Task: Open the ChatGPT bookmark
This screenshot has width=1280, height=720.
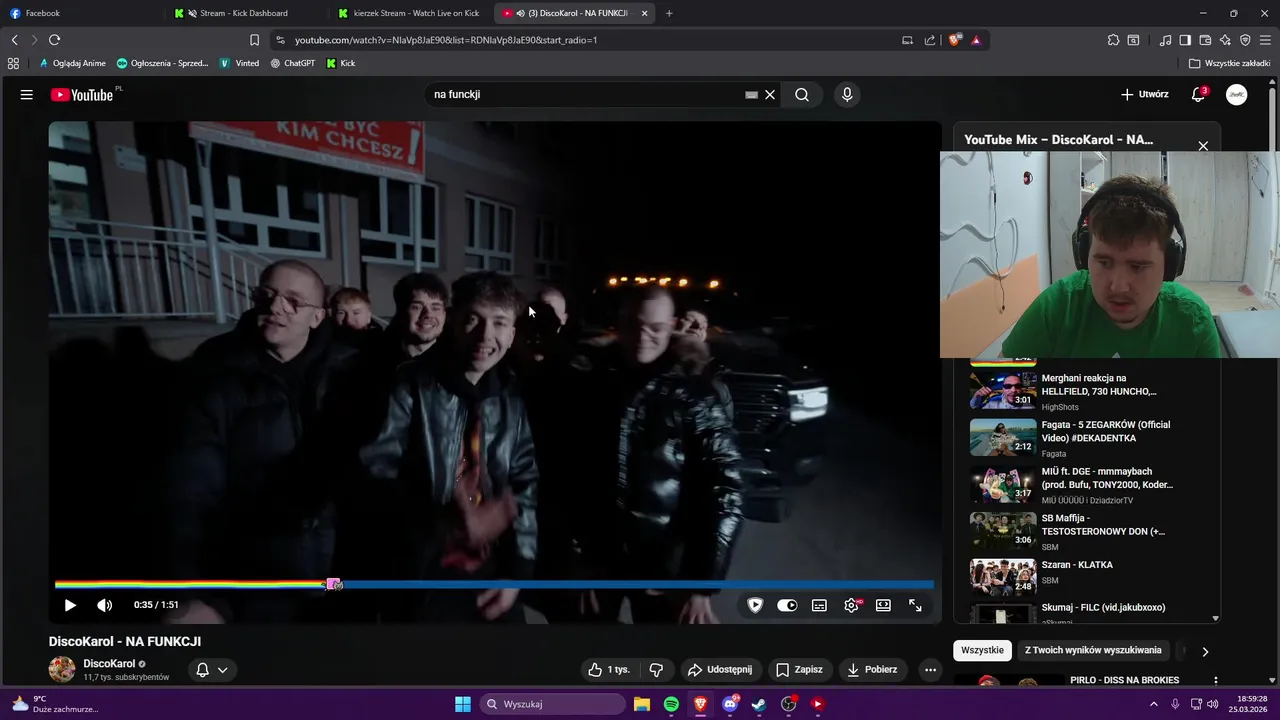Action: point(293,63)
